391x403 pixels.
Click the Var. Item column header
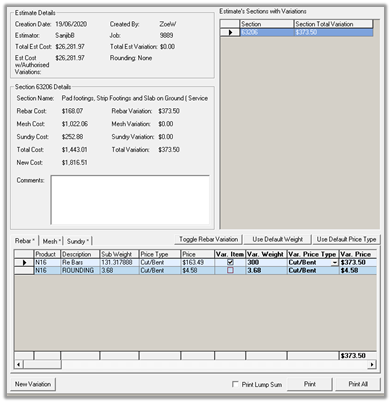[230, 254]
